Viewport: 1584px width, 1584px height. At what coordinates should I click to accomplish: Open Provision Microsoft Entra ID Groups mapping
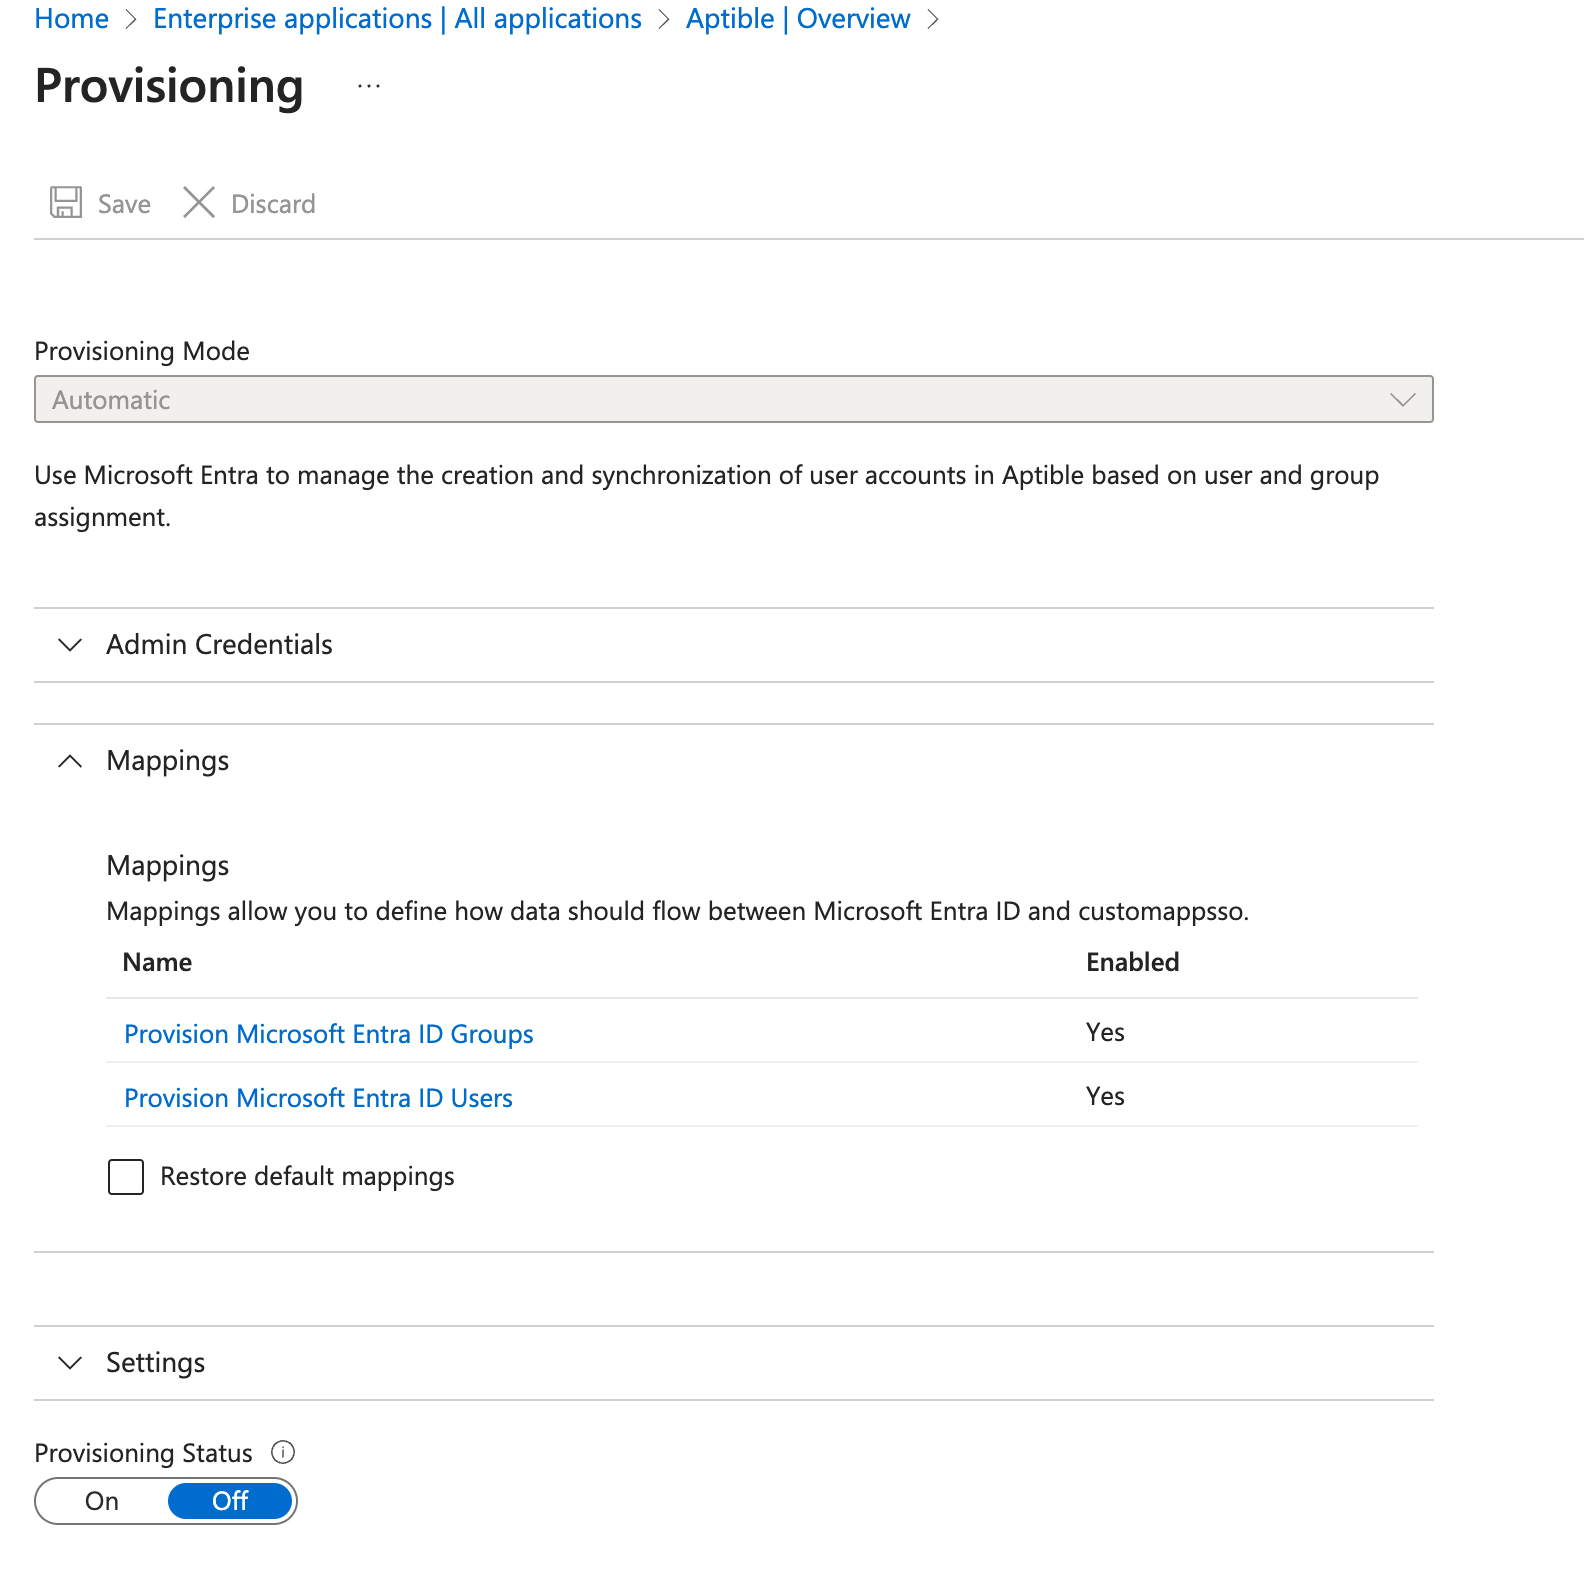328,1034
